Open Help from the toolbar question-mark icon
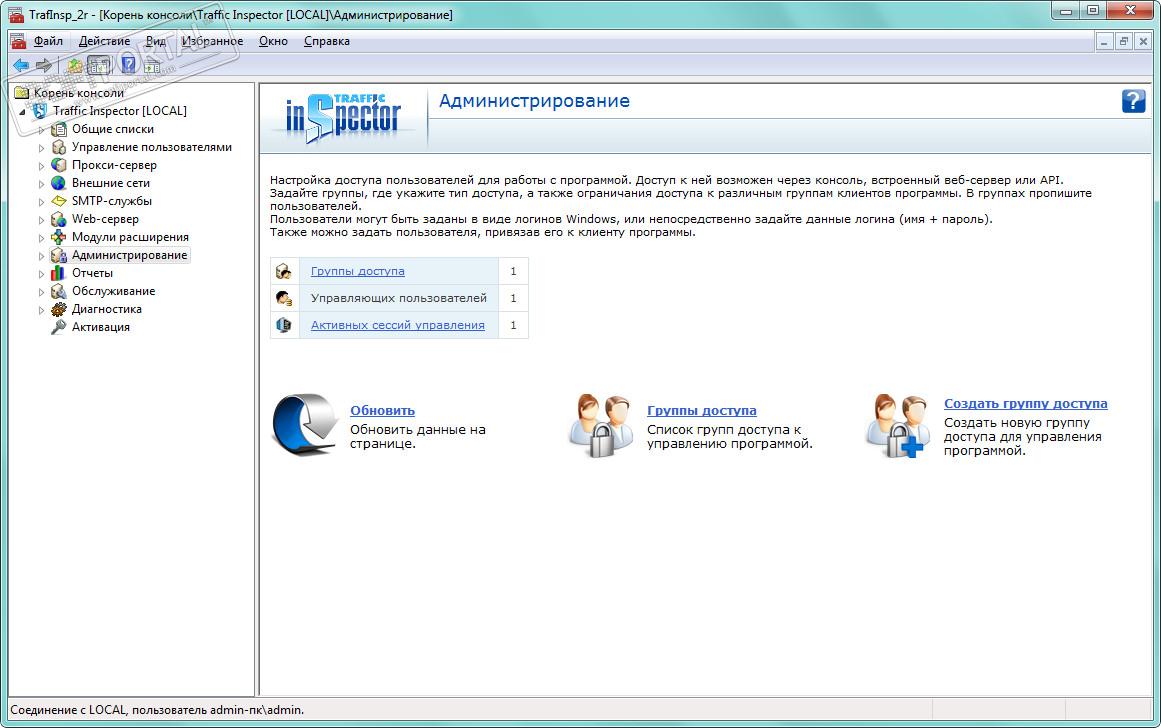1161x728 pixels. 128,65
